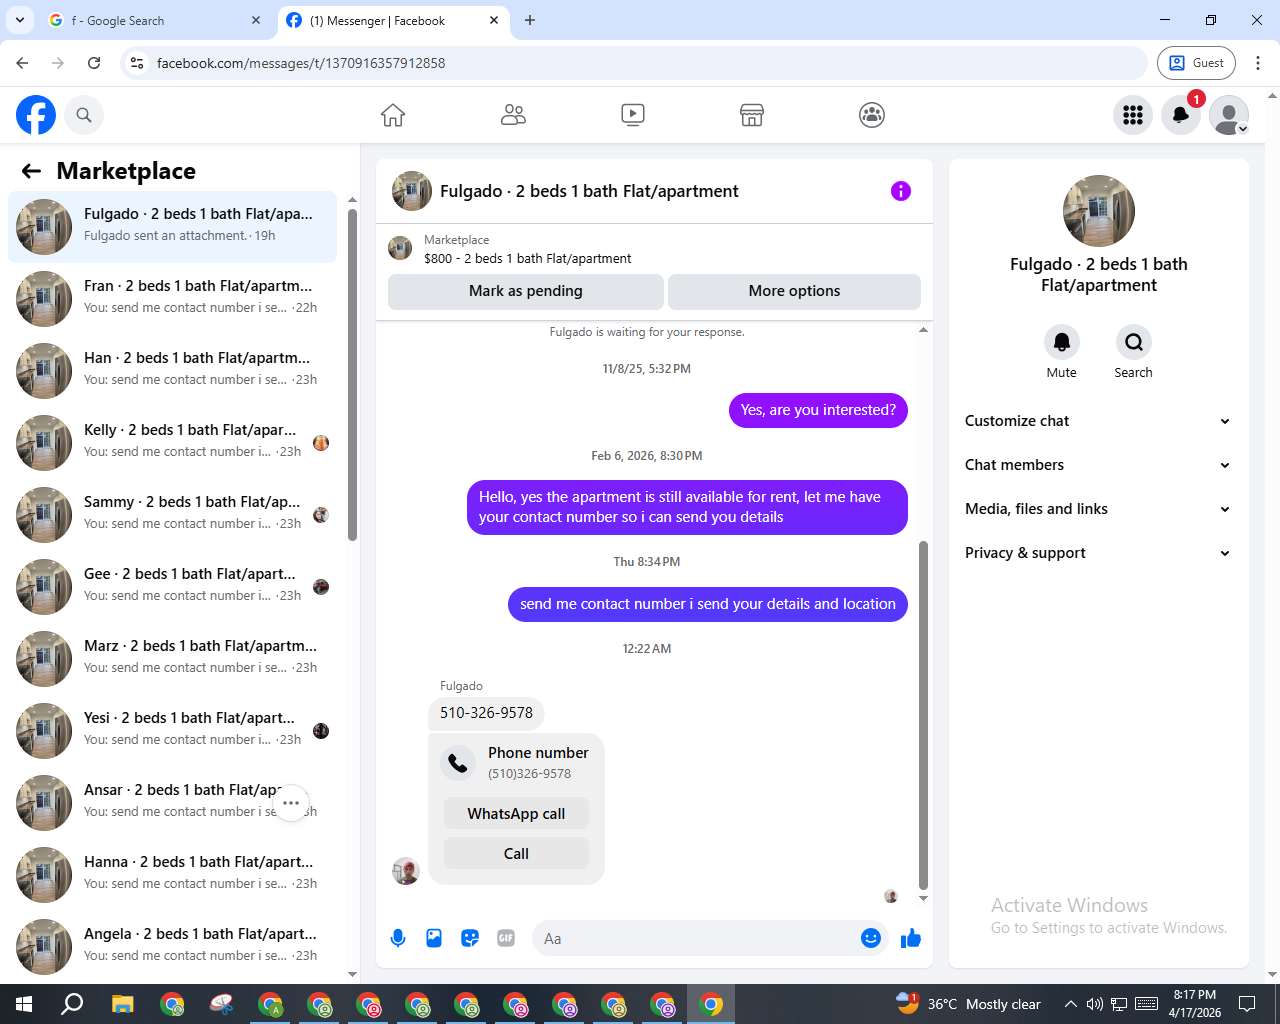The height and width of the screenshot is (1024, 1280).
Task: Open the Guest profile button
Action: point(1196,63)
